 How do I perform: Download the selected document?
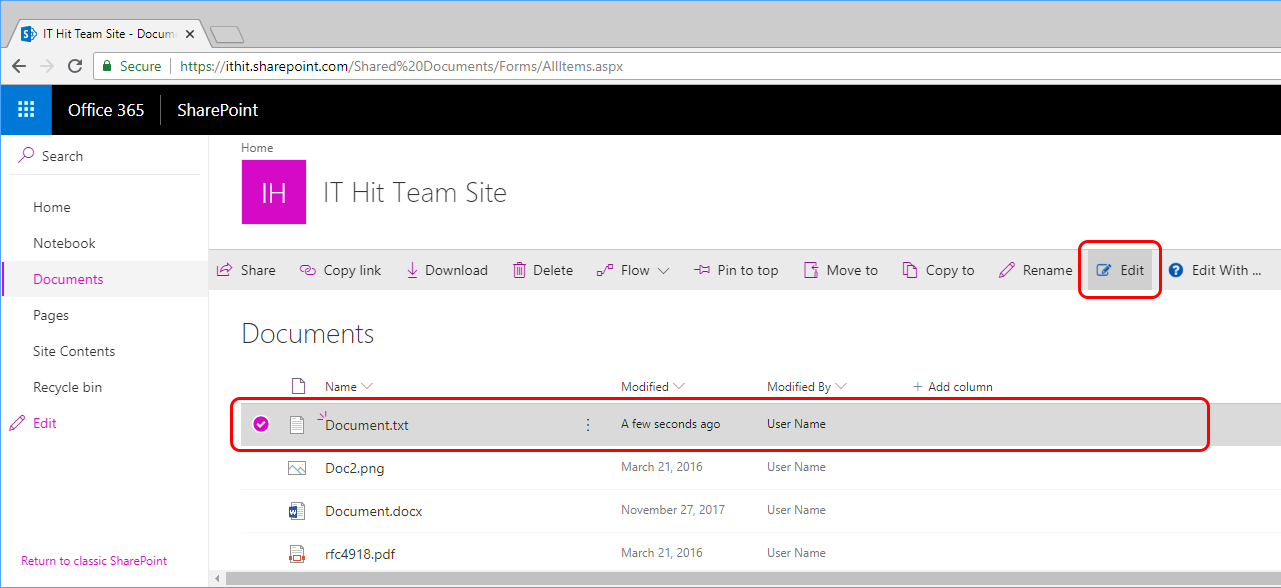click(x=446, y=270)
